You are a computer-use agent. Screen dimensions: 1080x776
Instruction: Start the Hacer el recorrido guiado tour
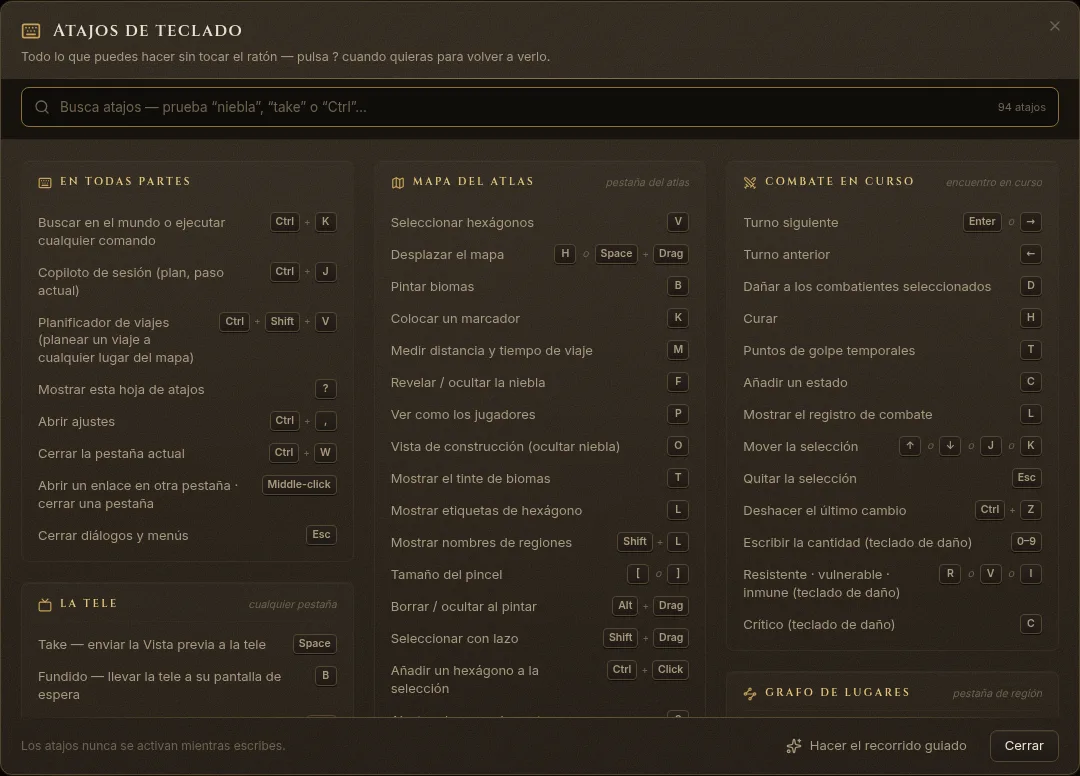(877, 746)
